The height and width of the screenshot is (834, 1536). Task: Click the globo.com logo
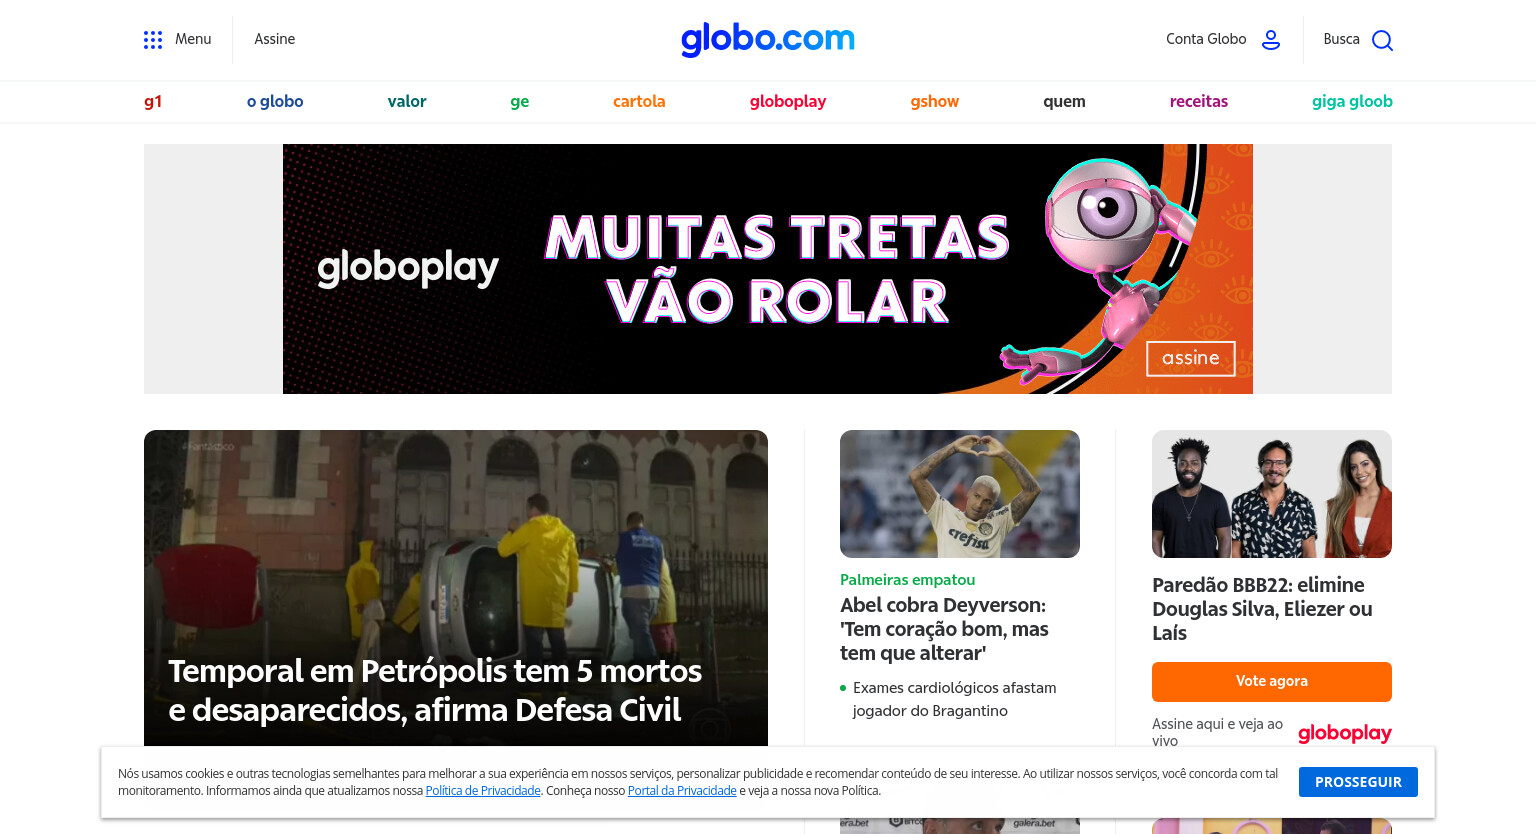[x=768, y=39]
